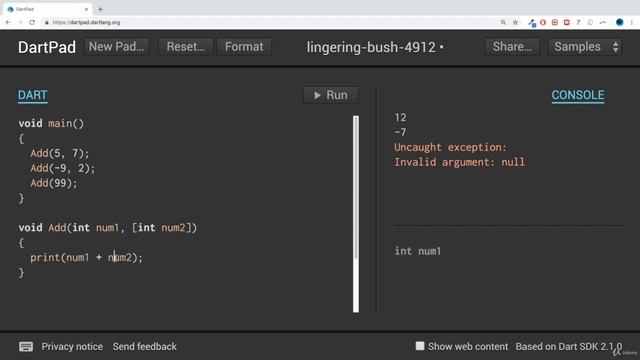Click the line 'Add(99);'

(x=54, y=183)
